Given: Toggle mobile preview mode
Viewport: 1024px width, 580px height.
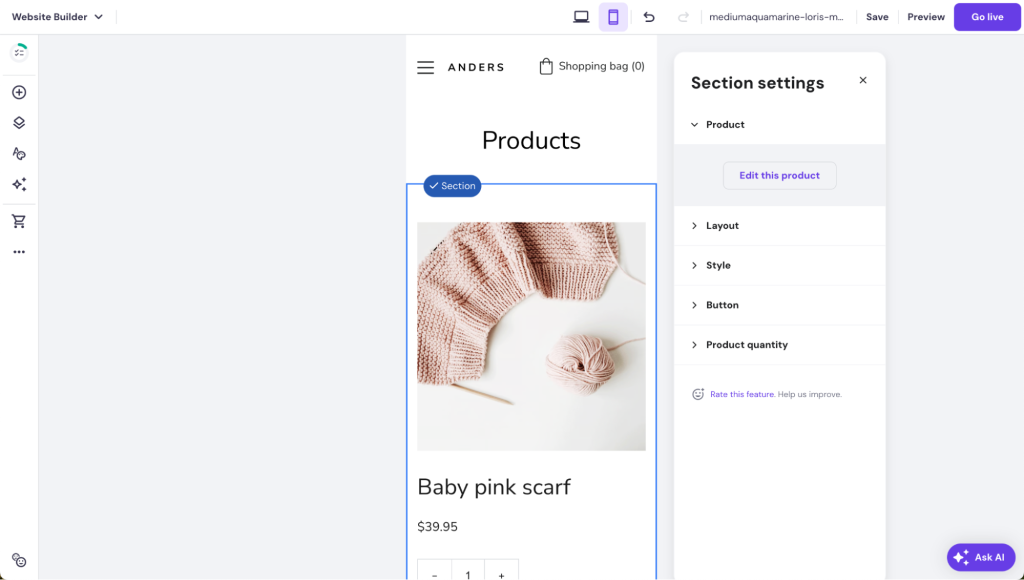Looking at the screenshot, I should pyautogui.click(x=613, y=16).
